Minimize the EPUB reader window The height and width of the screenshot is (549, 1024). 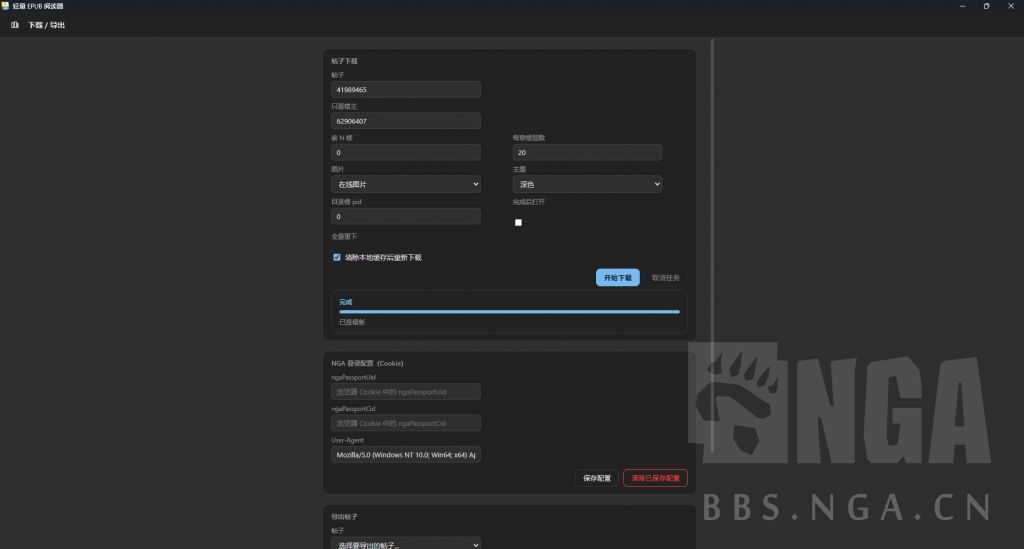pos(962,6)
